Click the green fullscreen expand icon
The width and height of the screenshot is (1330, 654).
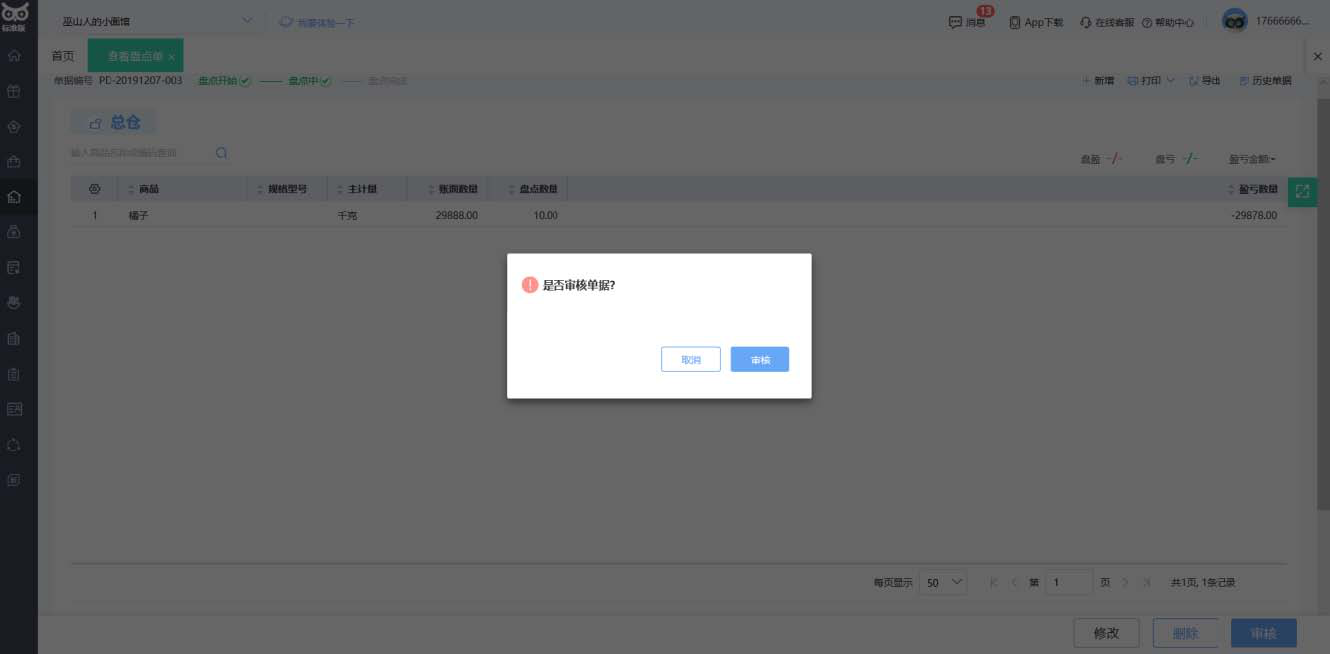pyautogui.click(x=1302, y=192)
